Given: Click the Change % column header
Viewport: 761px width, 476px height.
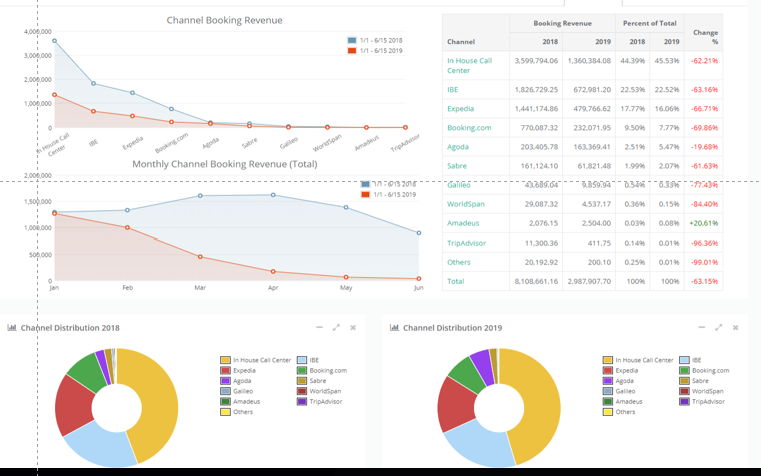Looking at the screenshot, I should pos(707,36).
